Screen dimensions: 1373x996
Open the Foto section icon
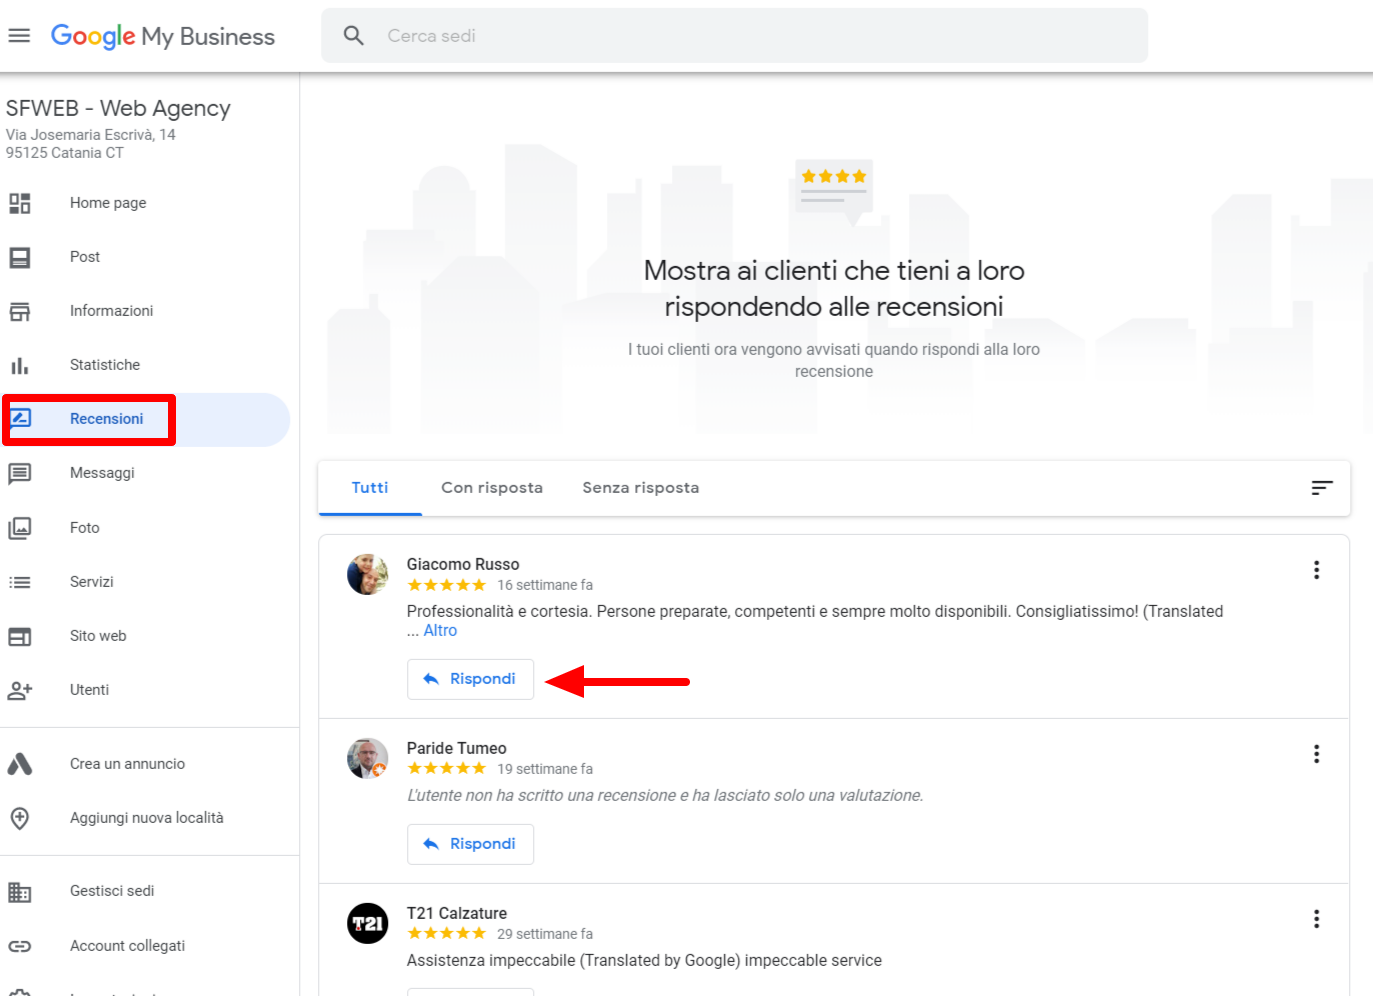click(20, 527)
